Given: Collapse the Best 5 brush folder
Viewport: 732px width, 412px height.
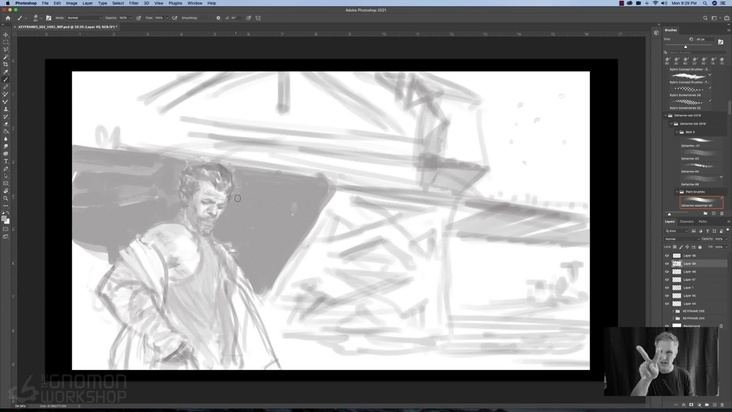Looking at the screenshot, I should tap(677, 132).
